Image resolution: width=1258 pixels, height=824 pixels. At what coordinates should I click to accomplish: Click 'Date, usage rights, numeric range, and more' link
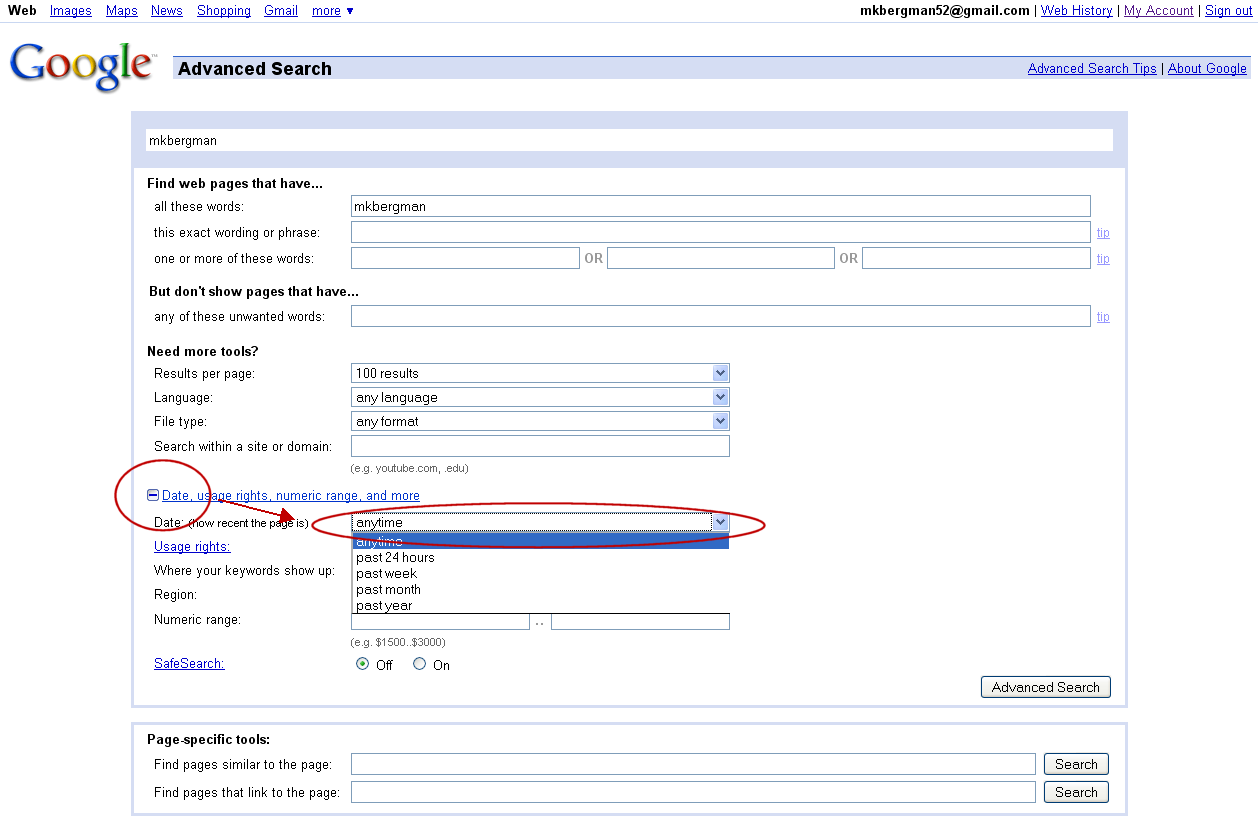291,495
